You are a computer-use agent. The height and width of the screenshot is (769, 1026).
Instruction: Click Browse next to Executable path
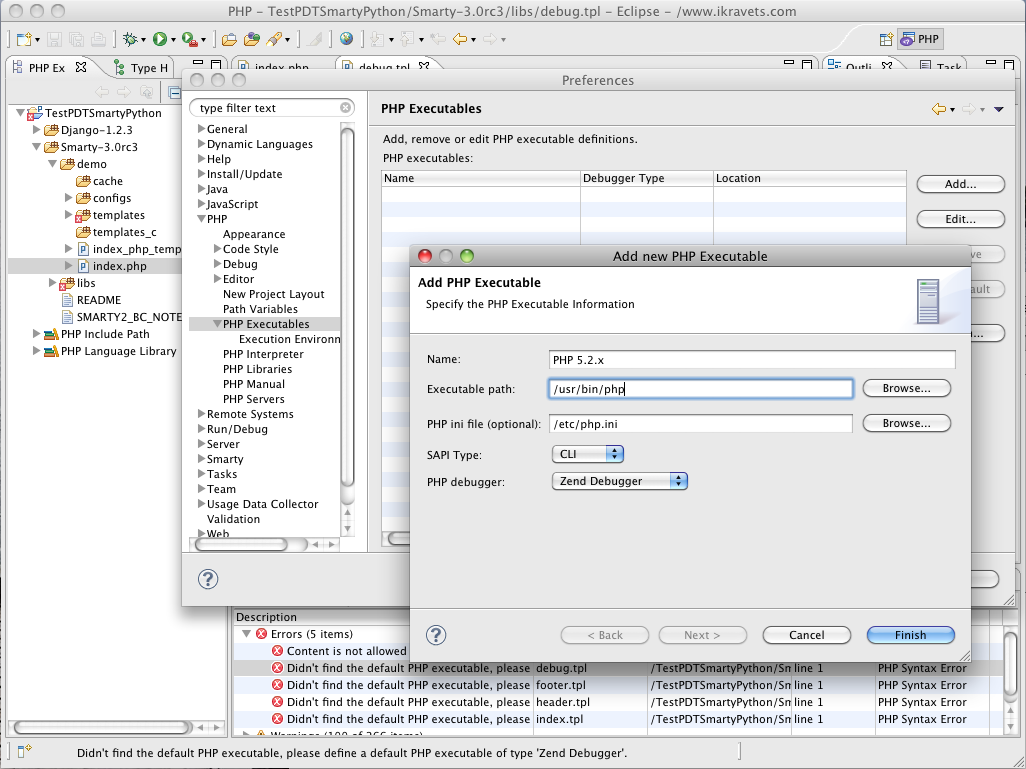pyautogui.click(x=906, y=388)
